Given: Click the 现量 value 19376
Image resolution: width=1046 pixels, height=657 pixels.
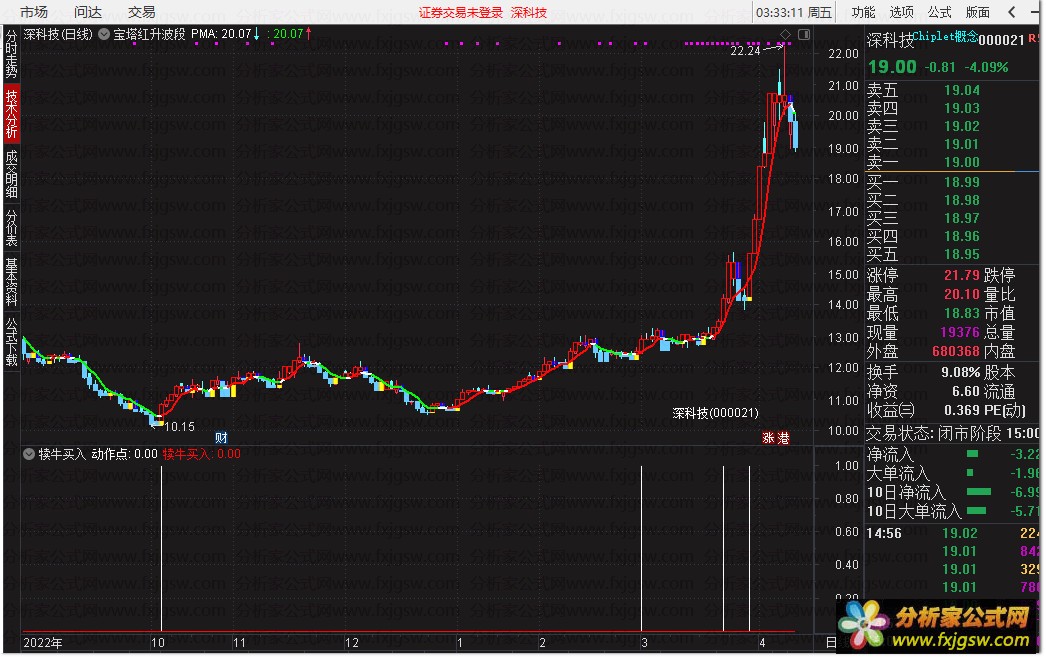Looking at the screenshot, I should coord(959,332).
